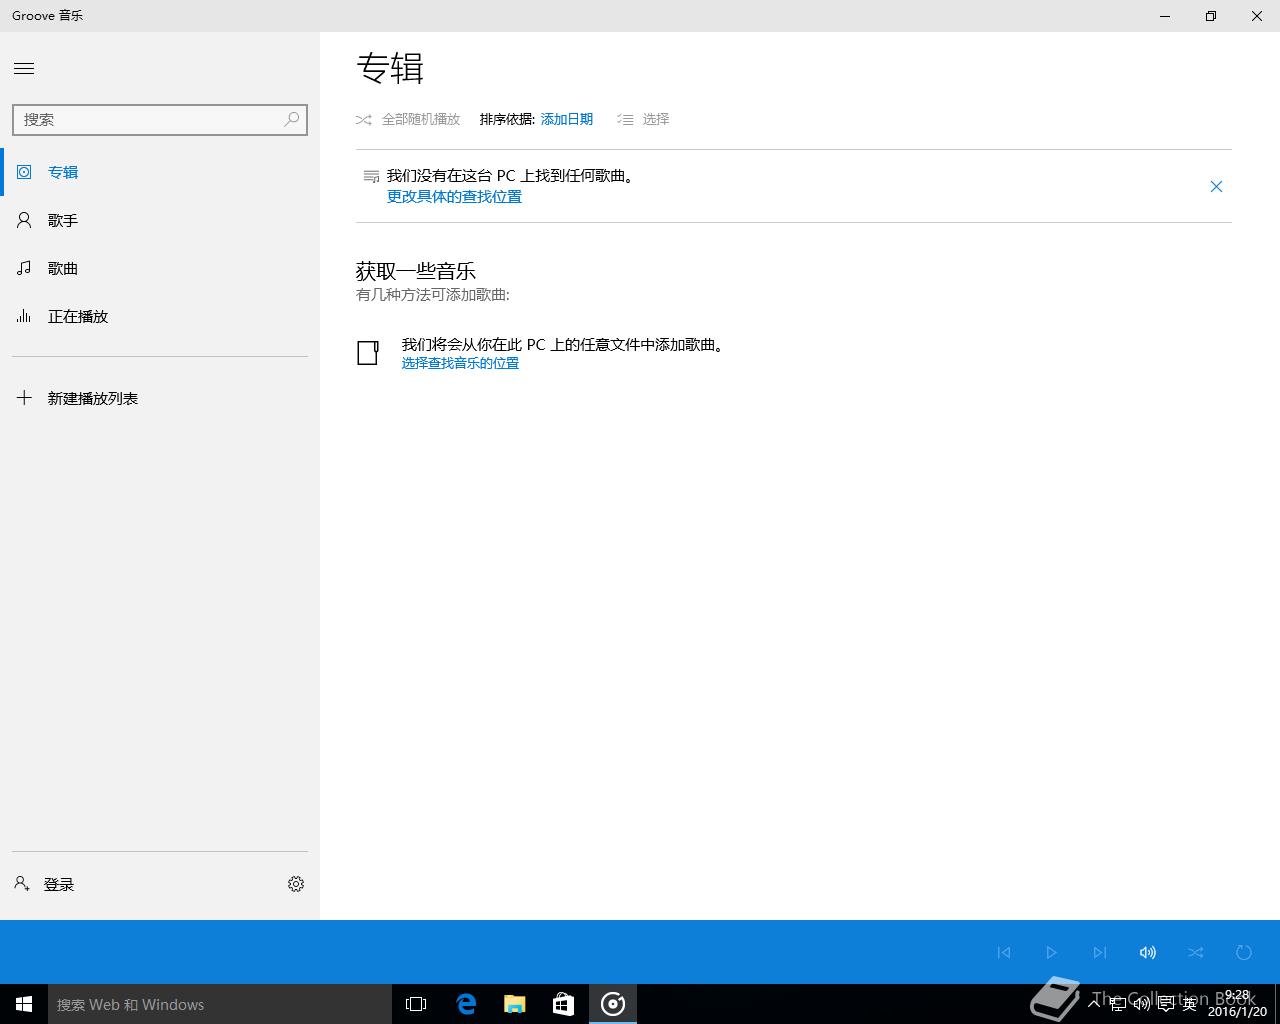Click 登录 to sign in
This screenshot has width=1280, height=1024.
point(45,884)
